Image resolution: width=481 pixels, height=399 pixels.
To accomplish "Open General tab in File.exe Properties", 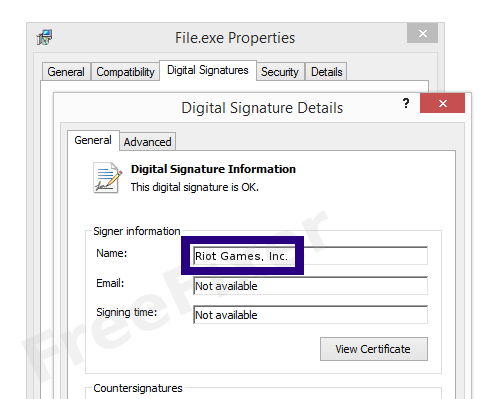I will pos(66,72).
